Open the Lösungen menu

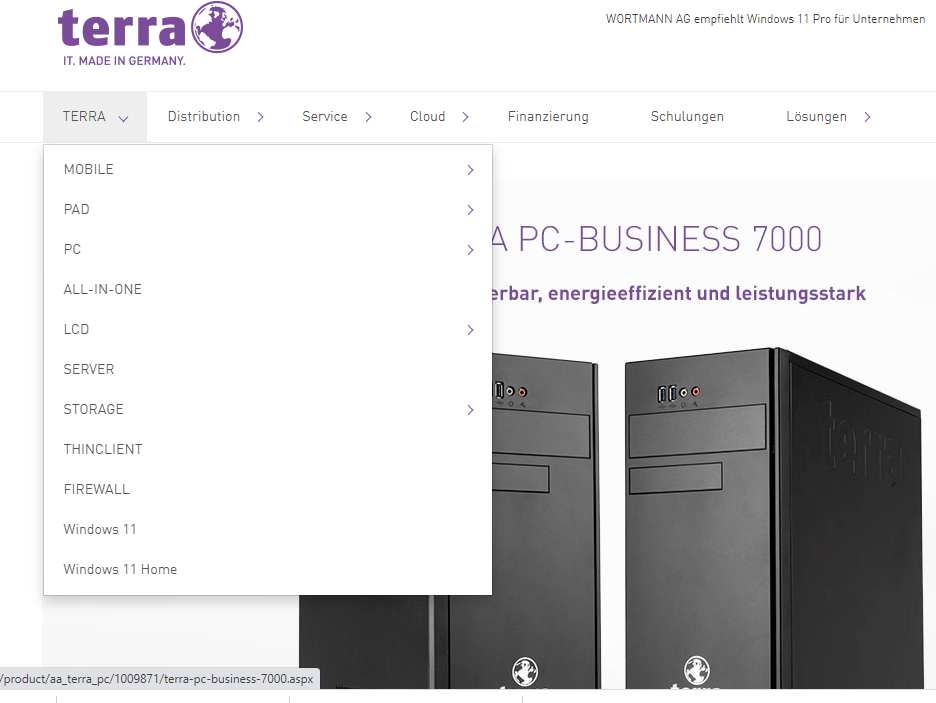[816, 116]
